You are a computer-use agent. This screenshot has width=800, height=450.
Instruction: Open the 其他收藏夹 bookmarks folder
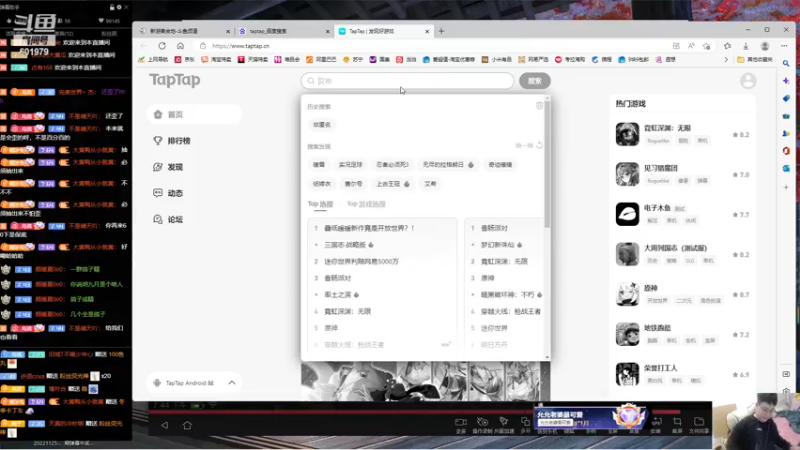point(755,60)
